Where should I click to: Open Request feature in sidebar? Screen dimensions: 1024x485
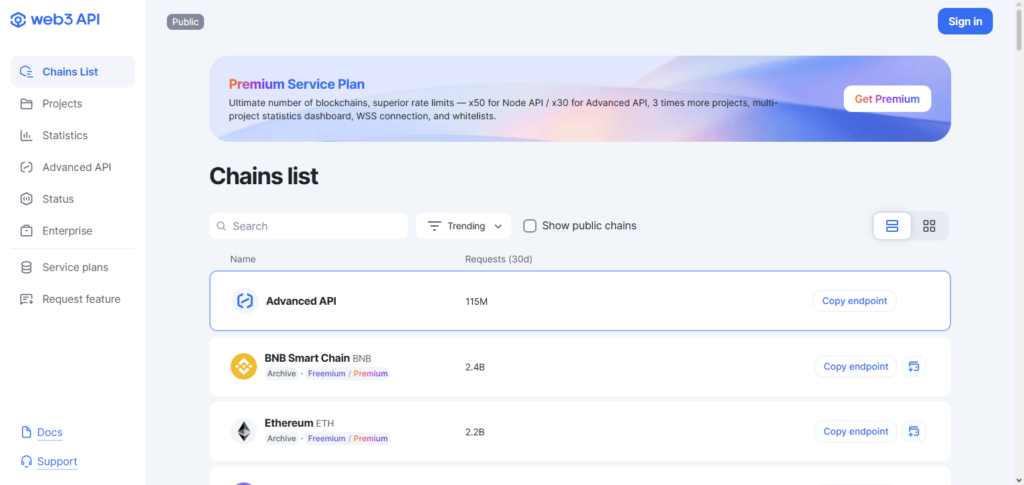click(x=72, y=300)
